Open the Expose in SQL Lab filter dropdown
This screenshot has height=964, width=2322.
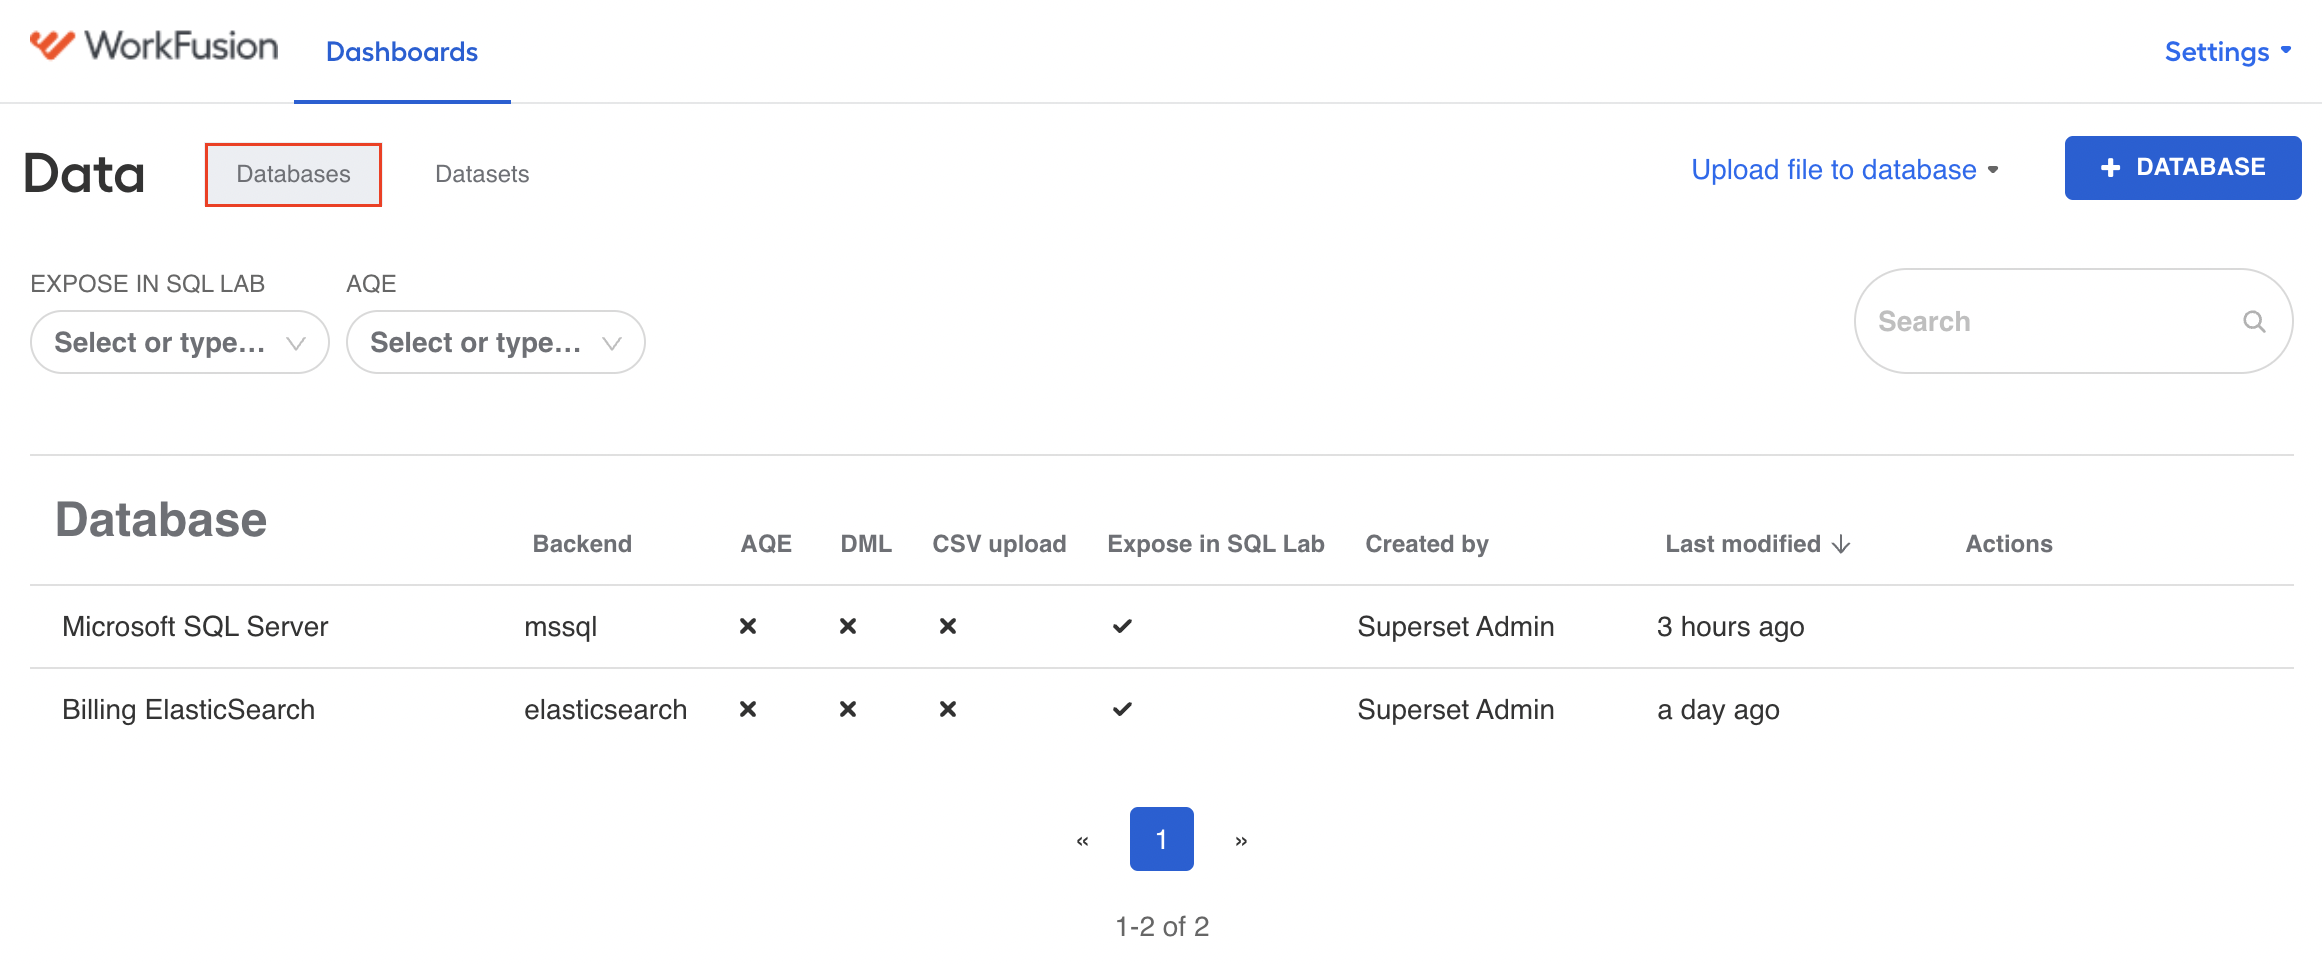(180, 342)
